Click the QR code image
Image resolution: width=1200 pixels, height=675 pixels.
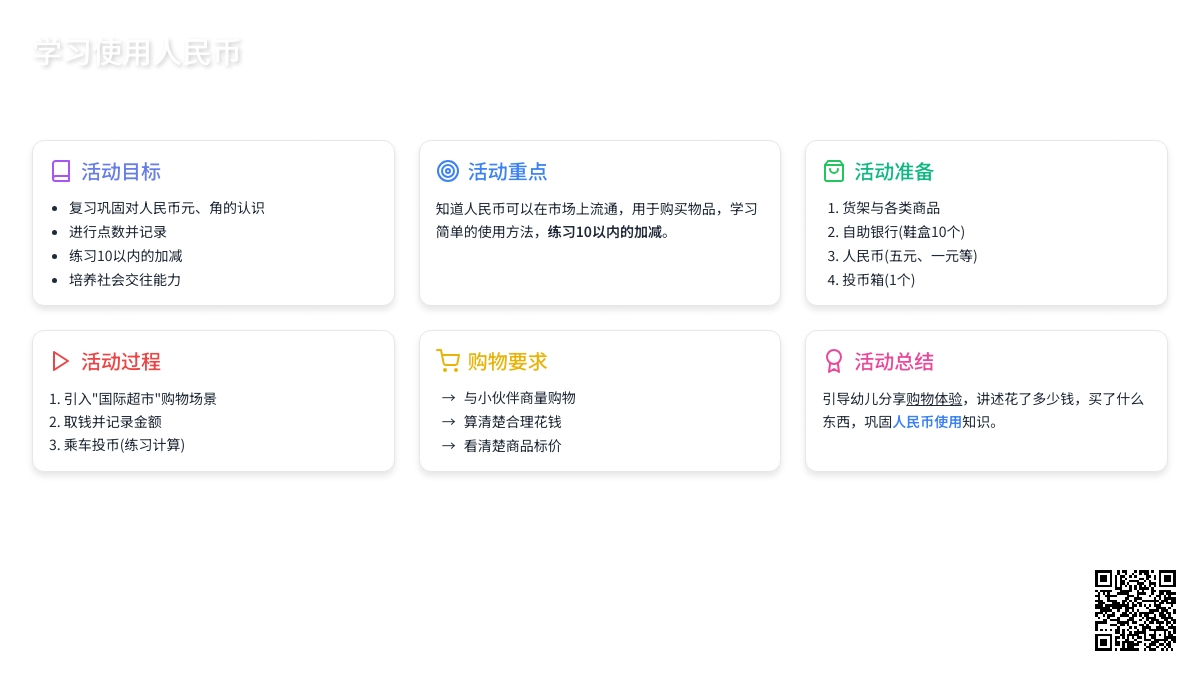(1135, 610)
